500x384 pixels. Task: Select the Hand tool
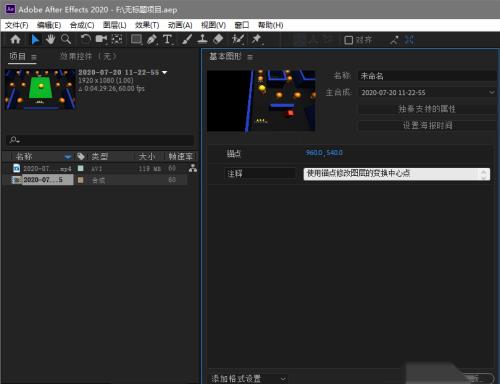[50, 40]
